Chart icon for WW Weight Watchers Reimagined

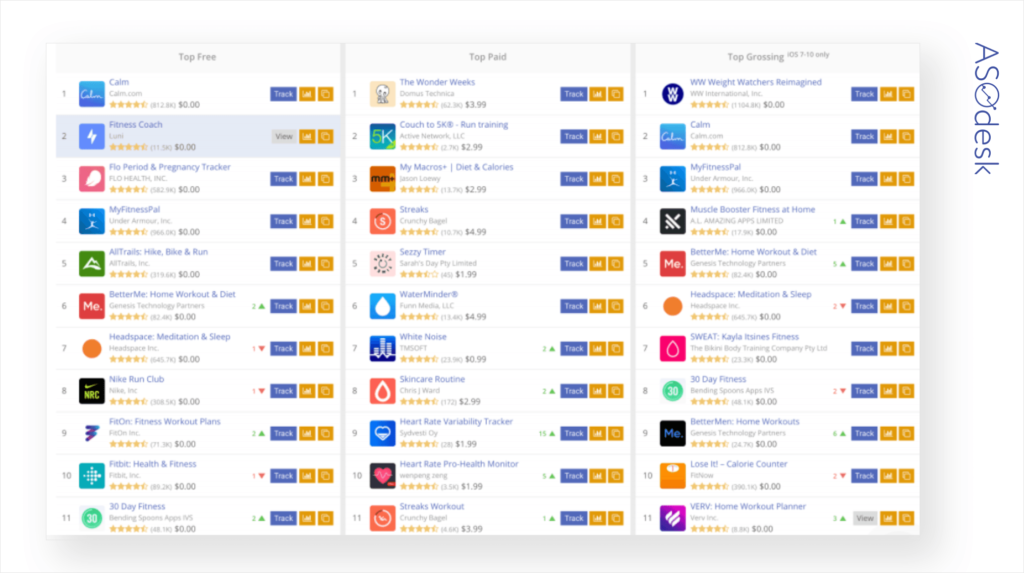point(888,94)
